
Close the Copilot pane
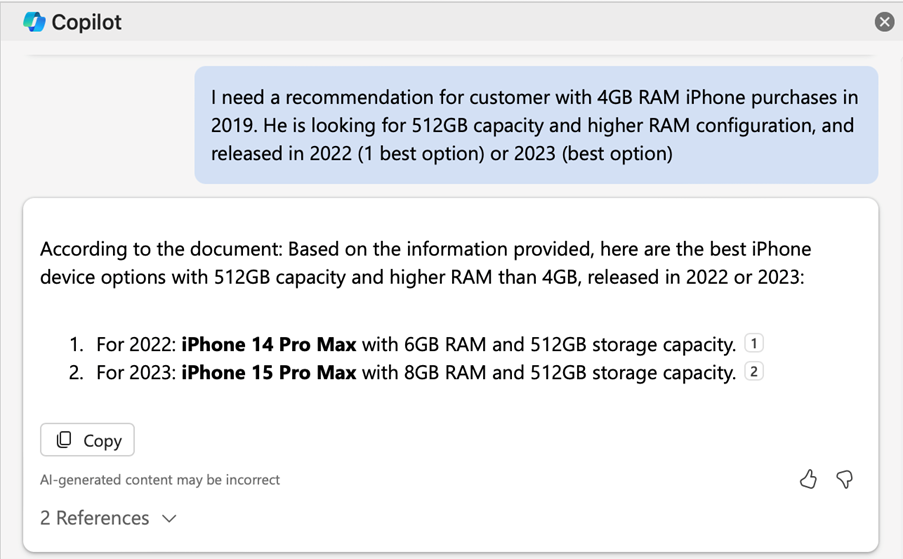[x=884, y=22]
